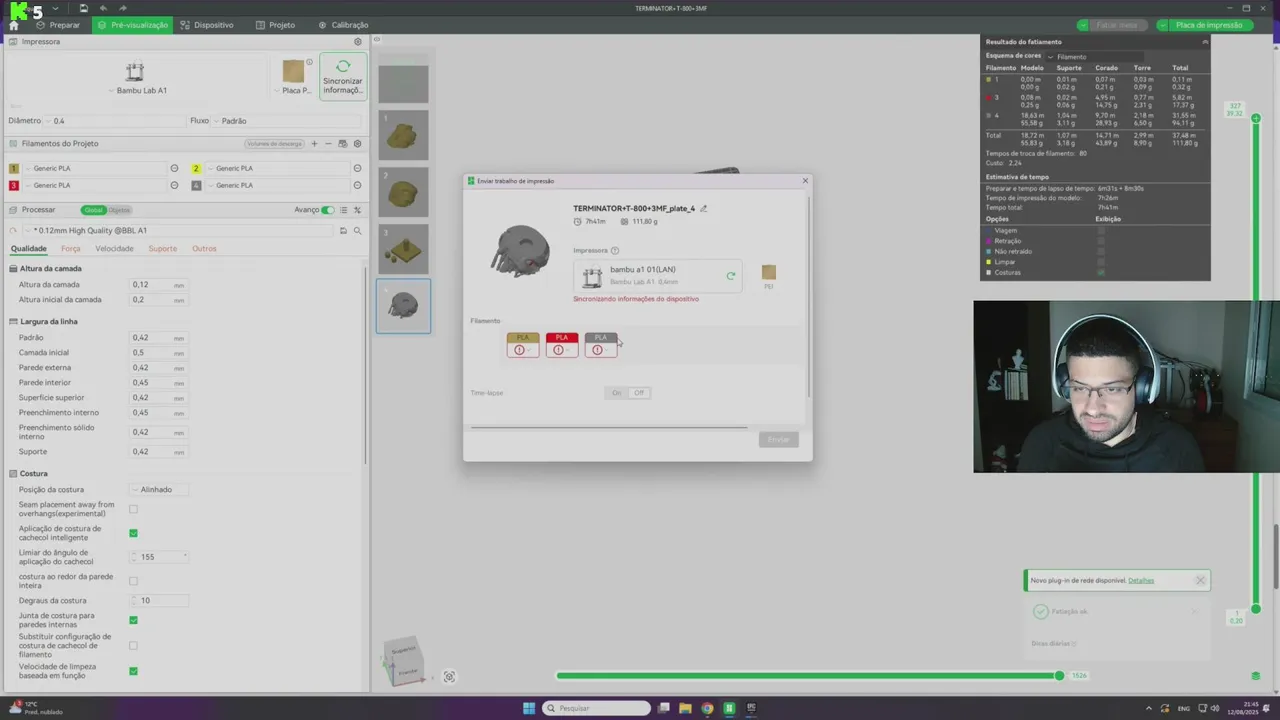Toggle costura ao redor da parede inteira
The height and width of the screenshot is (720, 1280).
pos(133,581)
